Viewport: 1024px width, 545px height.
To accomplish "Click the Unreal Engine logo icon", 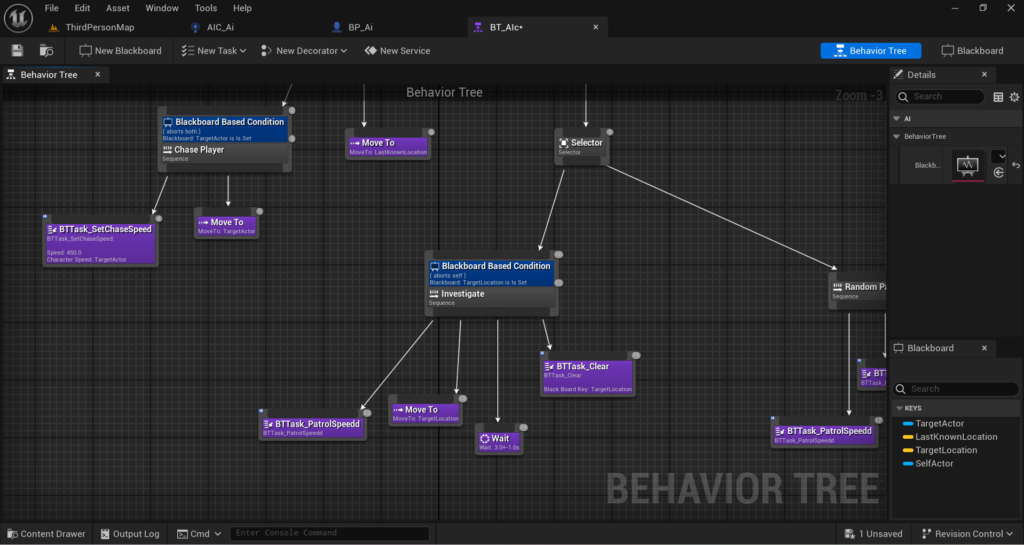I will click(x=18, y=18).
